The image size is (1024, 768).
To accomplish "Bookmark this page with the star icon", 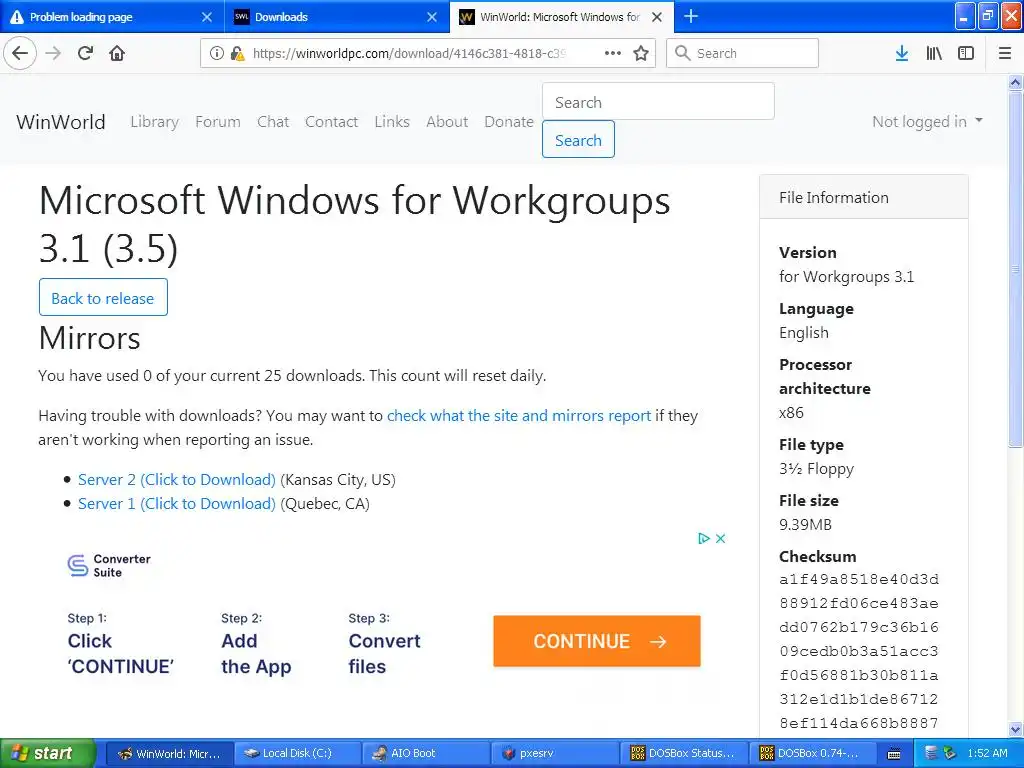I will coord(641,54).
